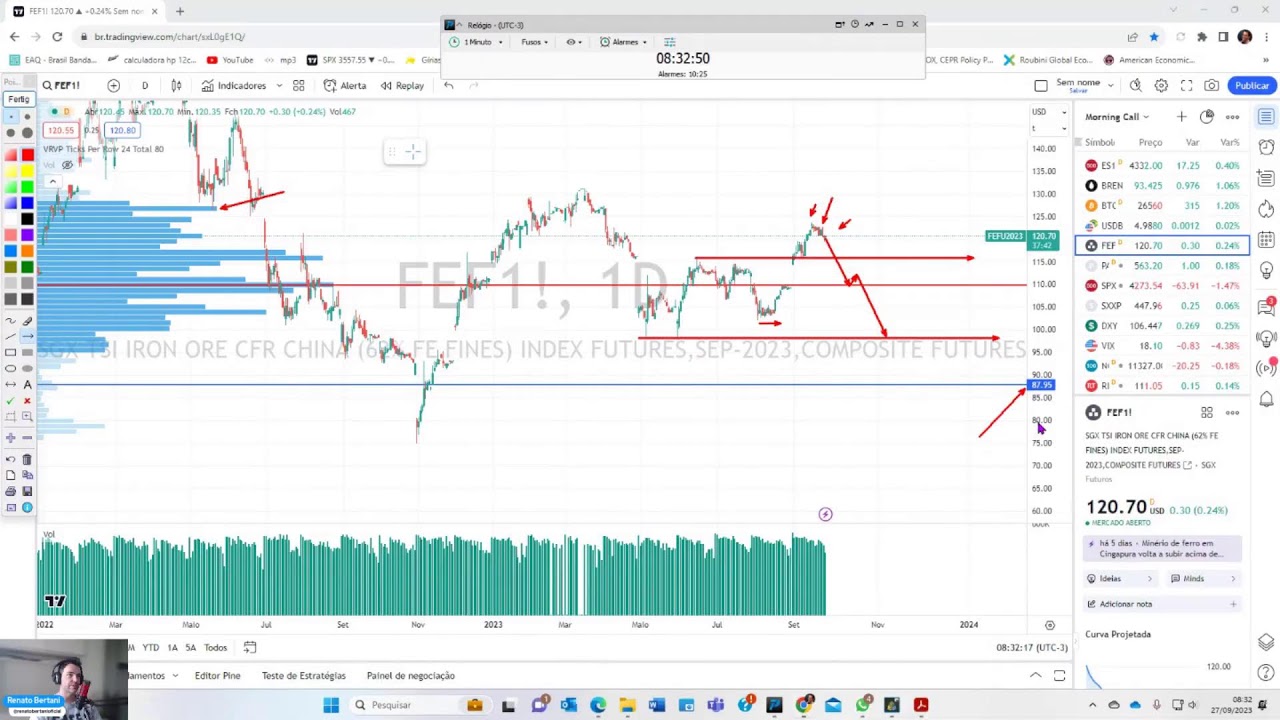The width and height of the screenshot is (1280, 720).
Task: Open the quick search magnifier icon
Action: (x=1135, y=85)
